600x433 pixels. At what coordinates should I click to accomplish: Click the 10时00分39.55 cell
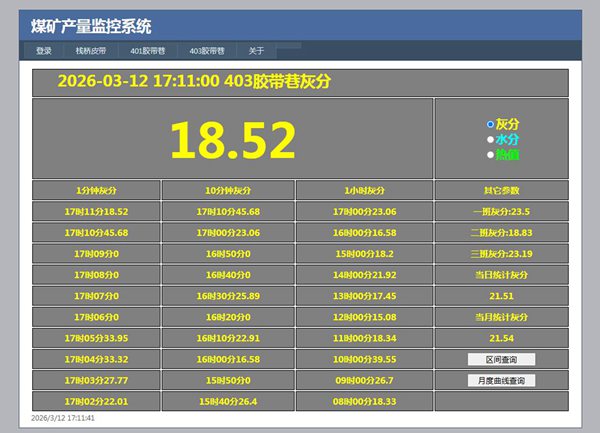(365, 359)
